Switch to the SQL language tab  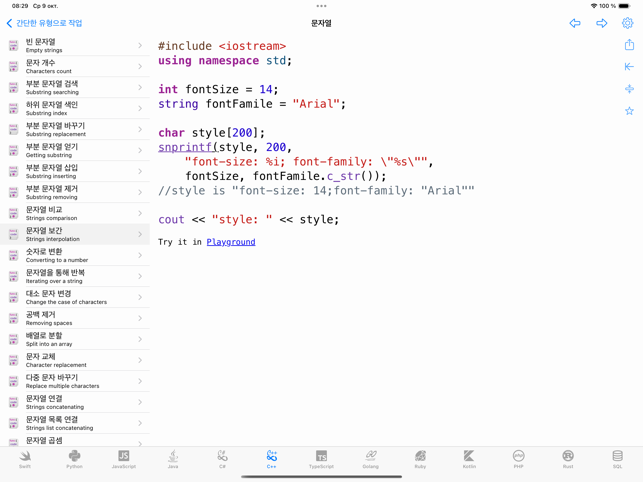pyautogui.click(x=618, y=459)
